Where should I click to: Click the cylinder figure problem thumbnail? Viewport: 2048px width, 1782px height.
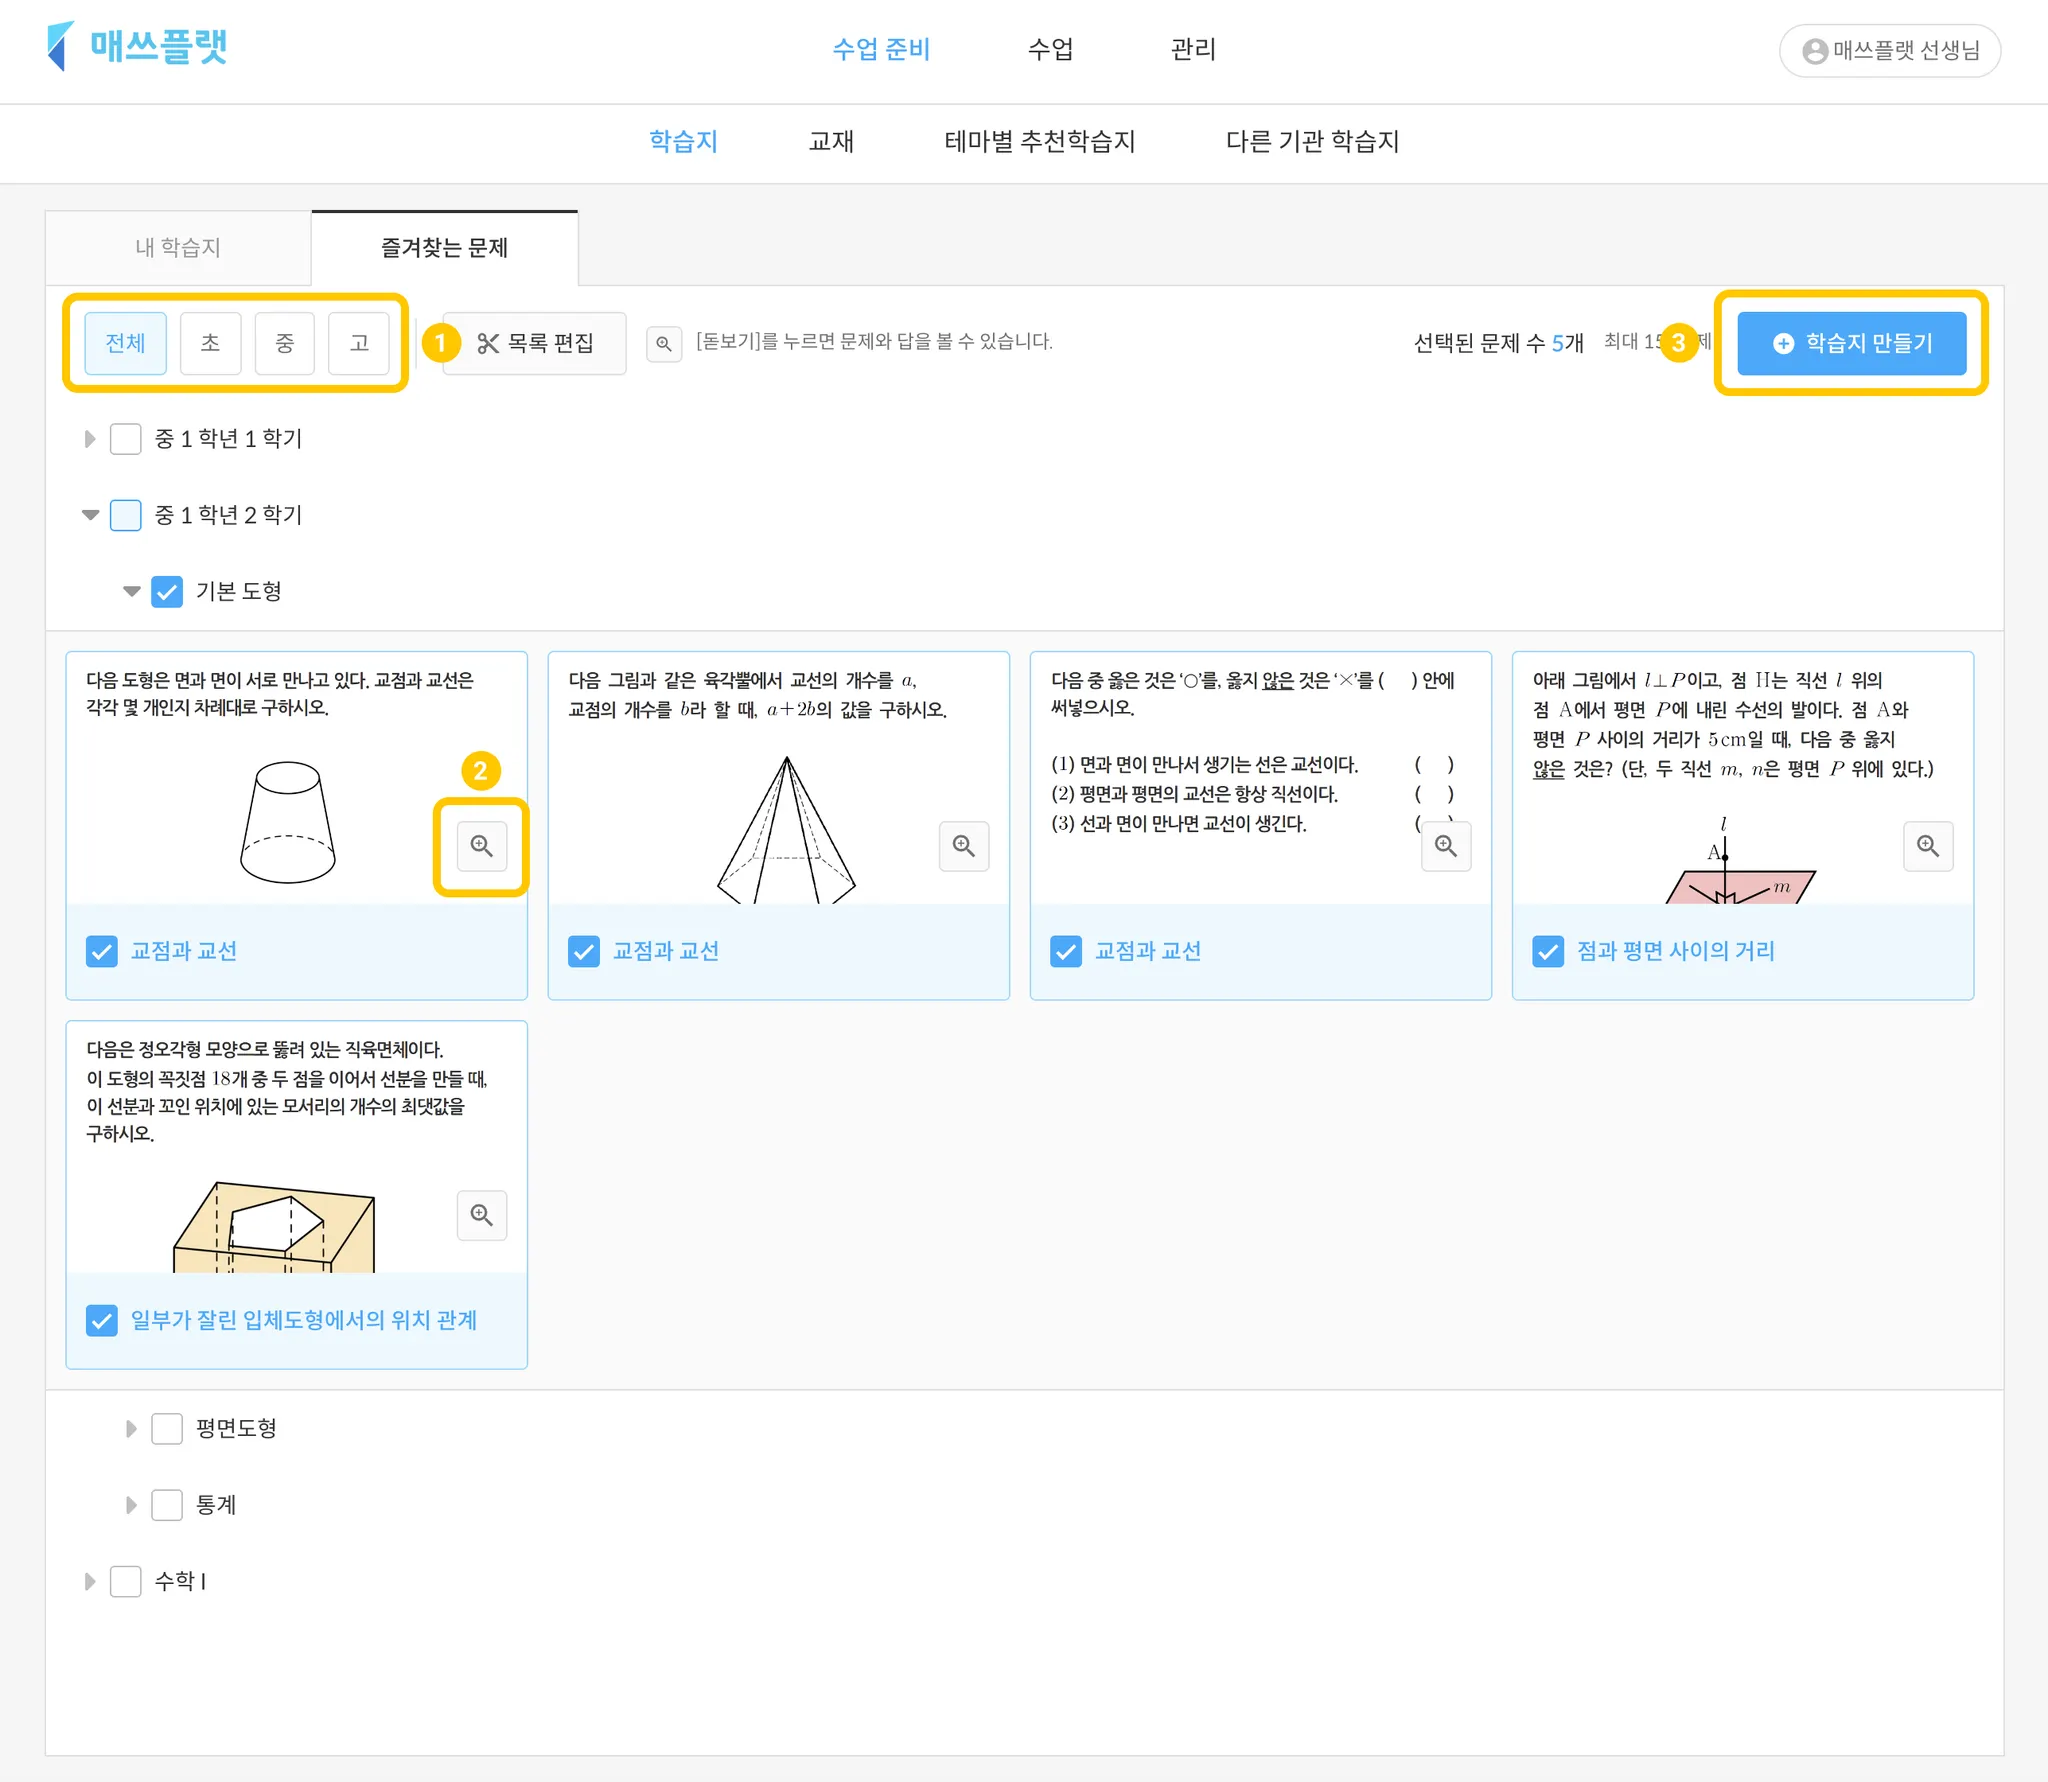coord(288,820)
